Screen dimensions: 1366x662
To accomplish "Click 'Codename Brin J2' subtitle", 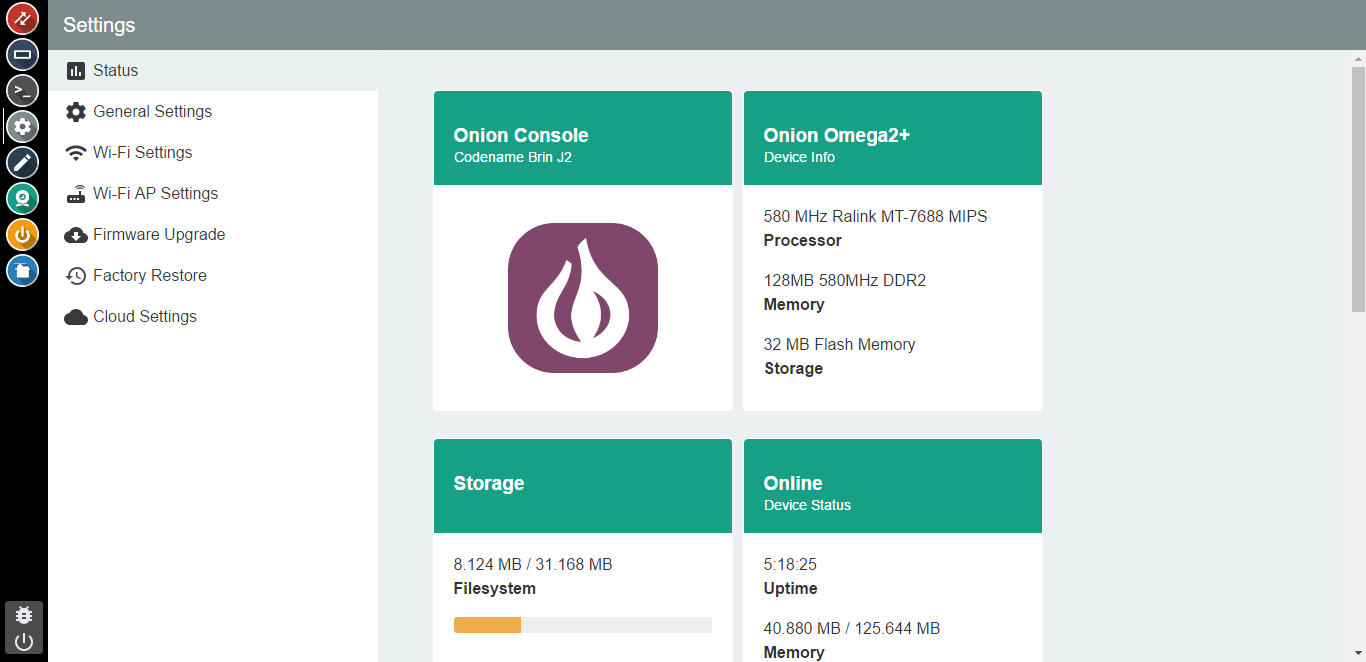I will click(513, 157).
